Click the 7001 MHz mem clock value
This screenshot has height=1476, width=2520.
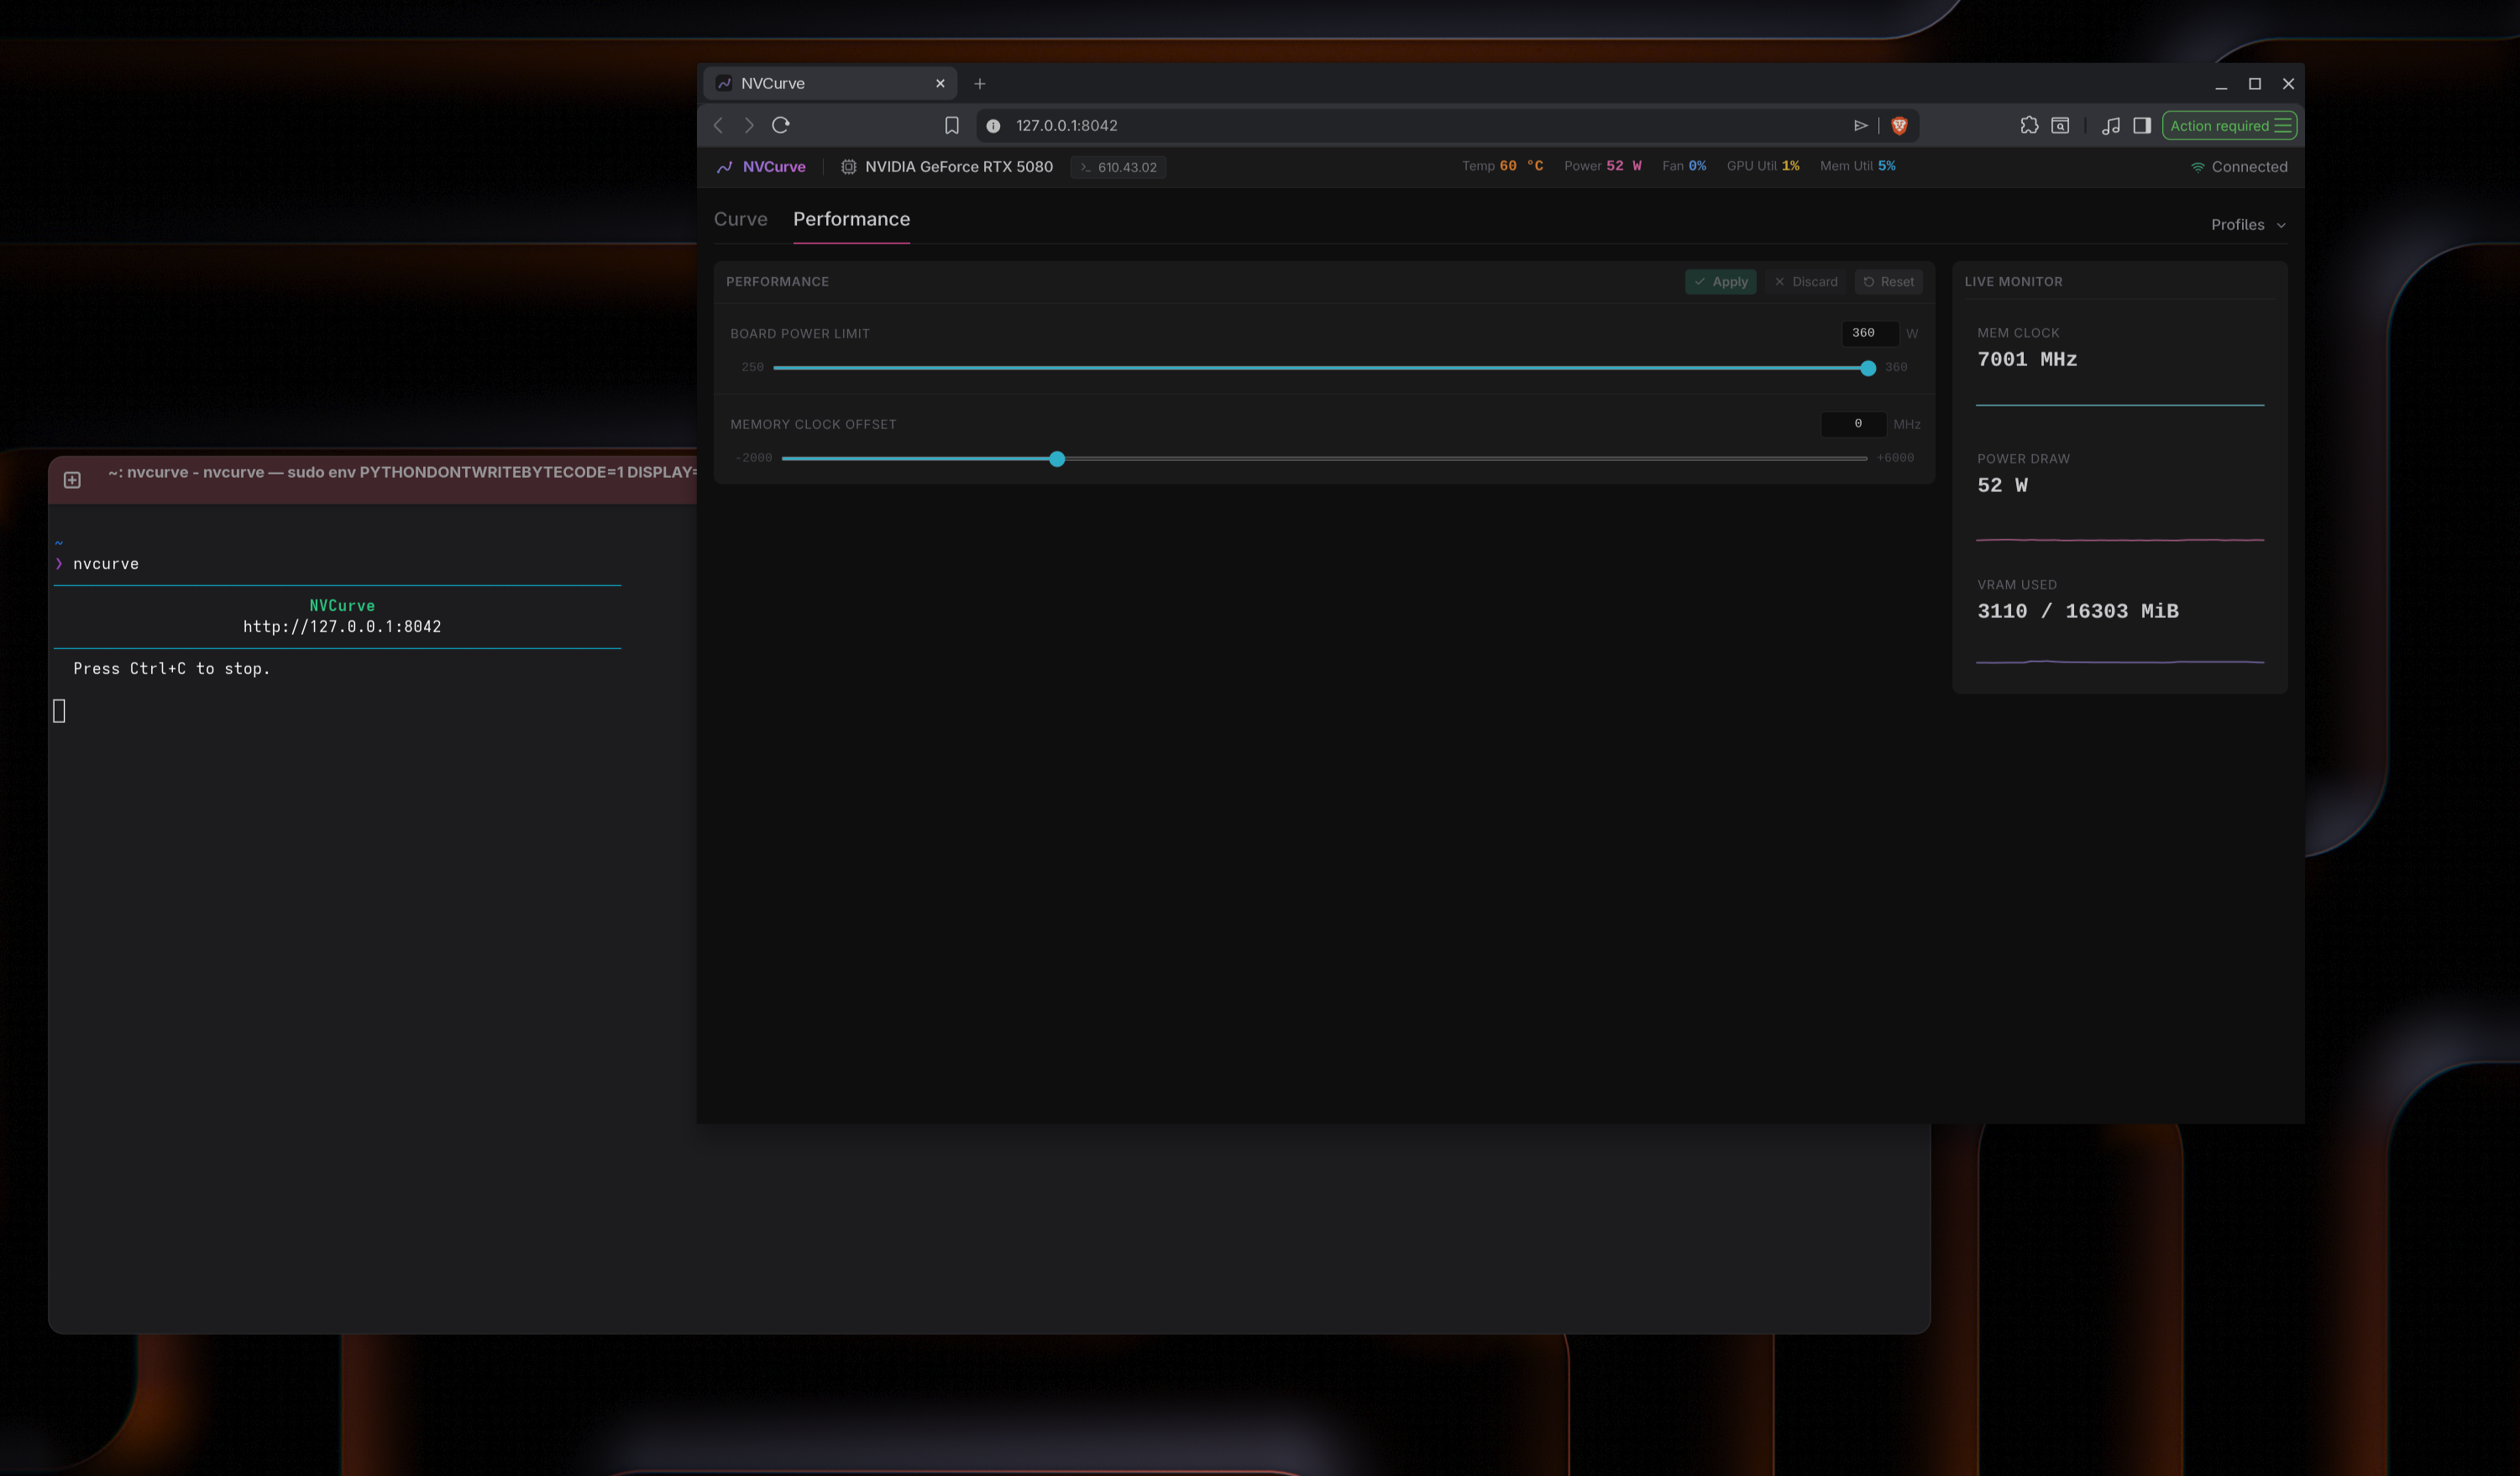coord(2027,360)
